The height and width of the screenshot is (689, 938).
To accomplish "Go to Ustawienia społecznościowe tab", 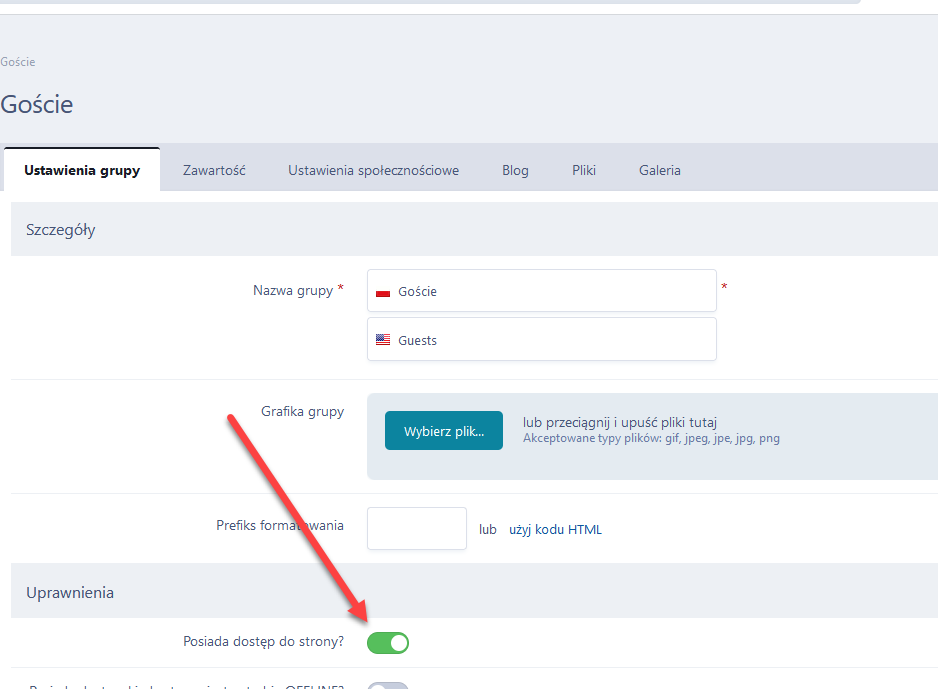I will 373,170.
